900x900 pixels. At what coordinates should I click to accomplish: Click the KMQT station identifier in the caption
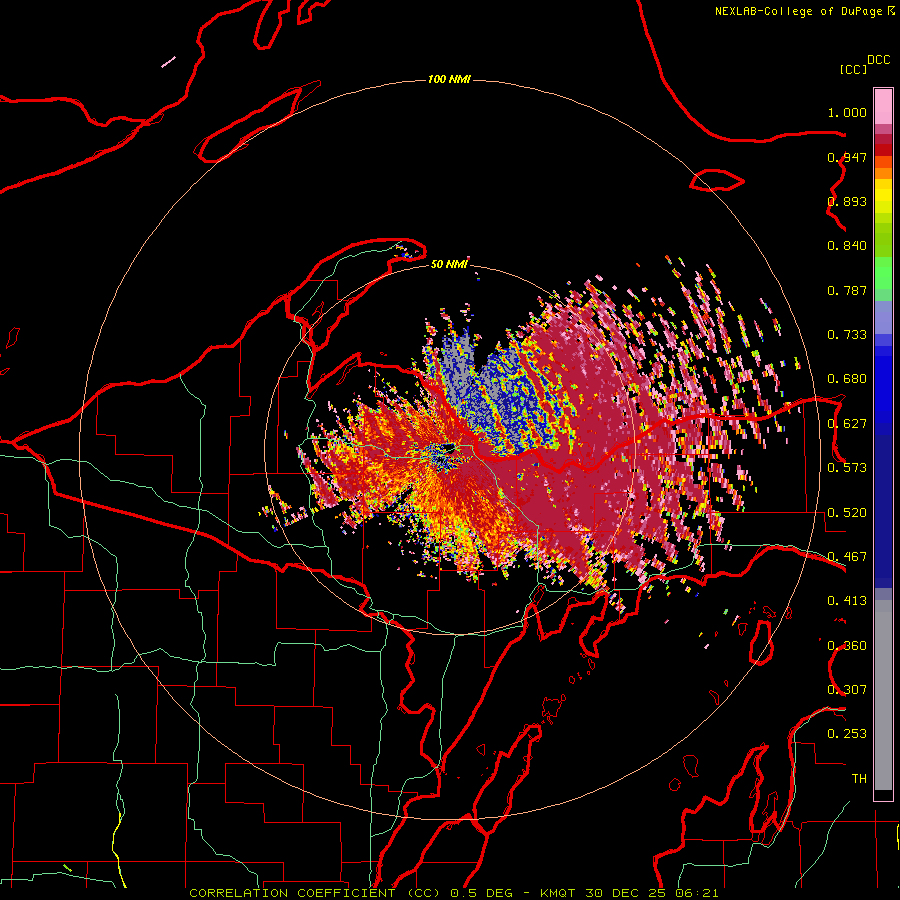pos(557,893)
